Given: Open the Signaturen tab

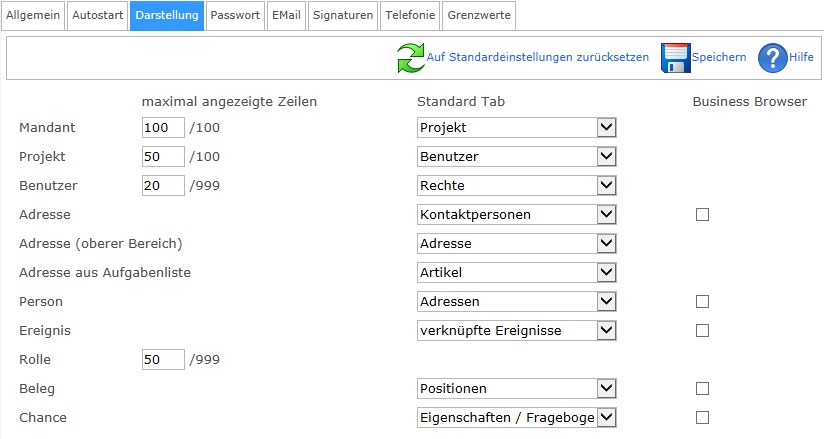Looking at the screenshot, I should (x=343, y=16).
